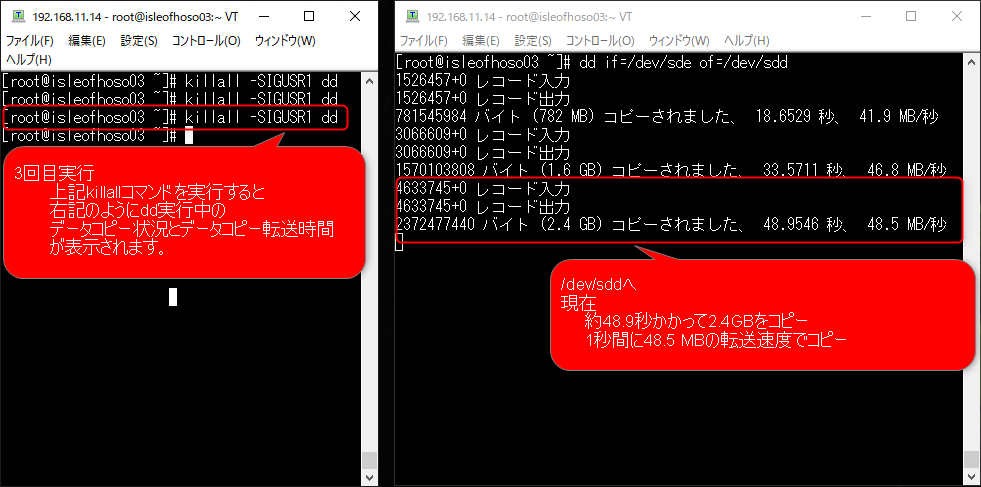The height and width of the screenshot is (487, 981).
Task: Maximize the left terminal window
Action: click(x=309, y=17)
